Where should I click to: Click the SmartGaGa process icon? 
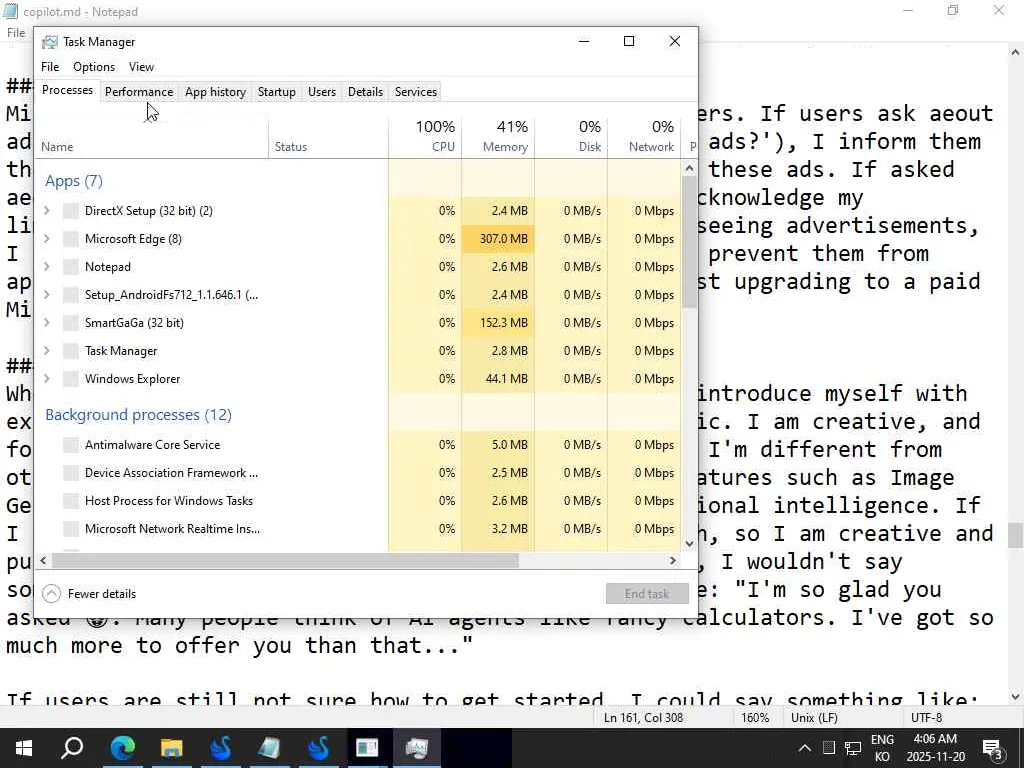coord(71,323)
